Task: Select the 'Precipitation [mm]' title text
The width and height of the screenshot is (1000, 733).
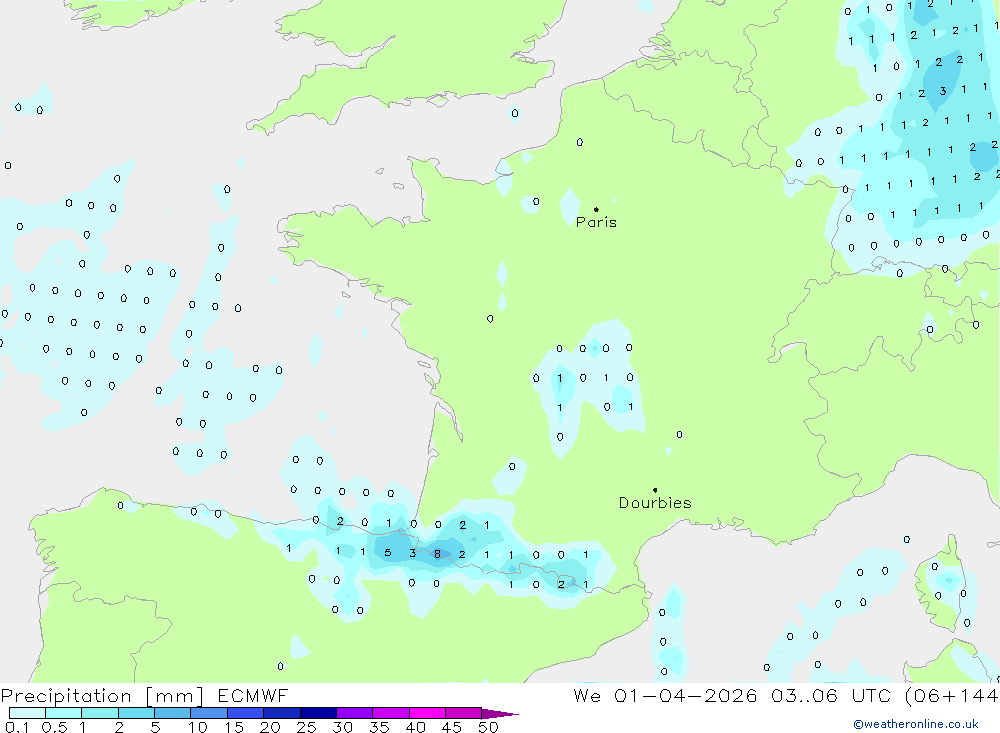Action: tap(103, 696)
